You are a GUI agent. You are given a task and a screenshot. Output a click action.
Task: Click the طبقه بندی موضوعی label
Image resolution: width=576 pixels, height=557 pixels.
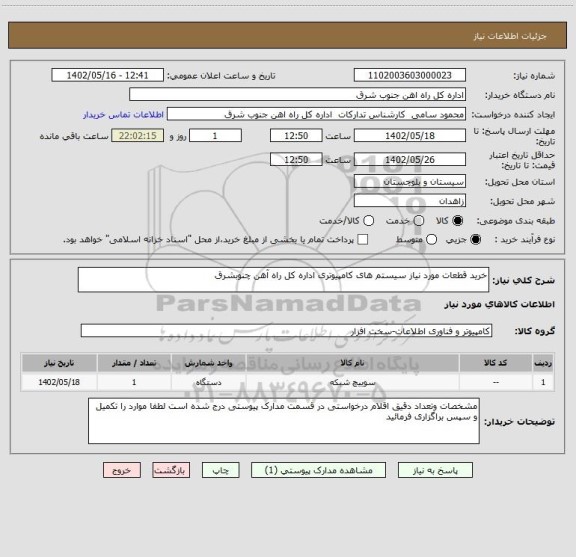[516, 221]
